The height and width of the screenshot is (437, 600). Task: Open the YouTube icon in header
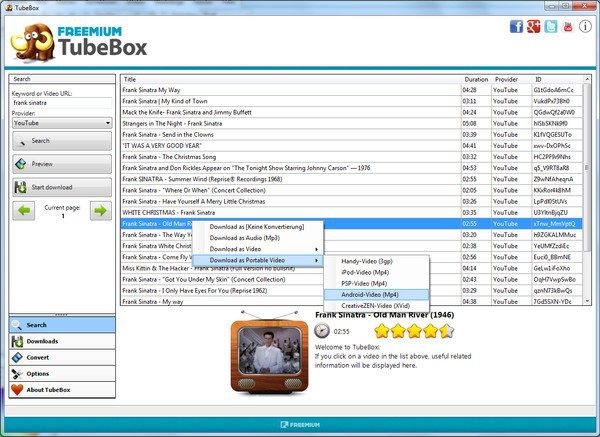[571, 26]
